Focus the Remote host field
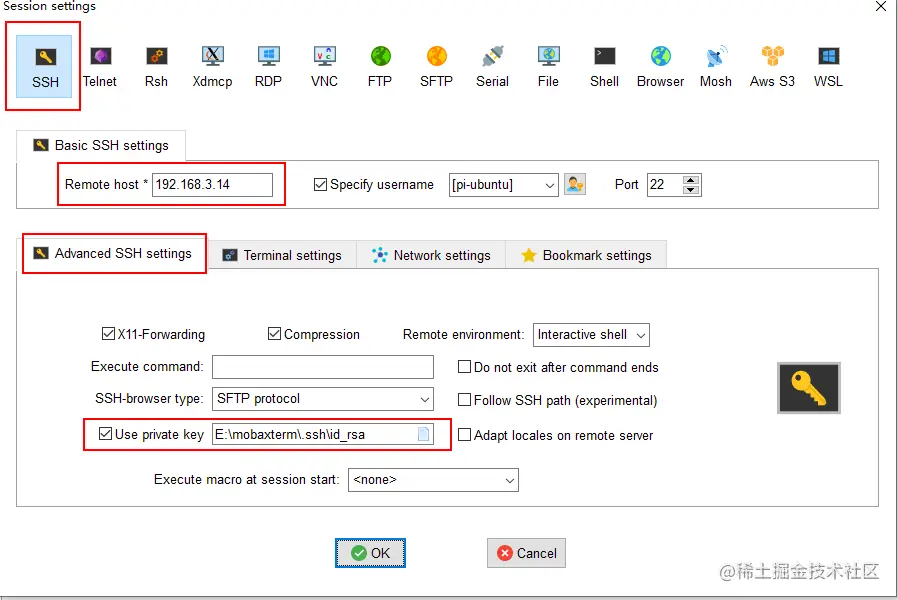The image size is (898, 600). point(212,184)
